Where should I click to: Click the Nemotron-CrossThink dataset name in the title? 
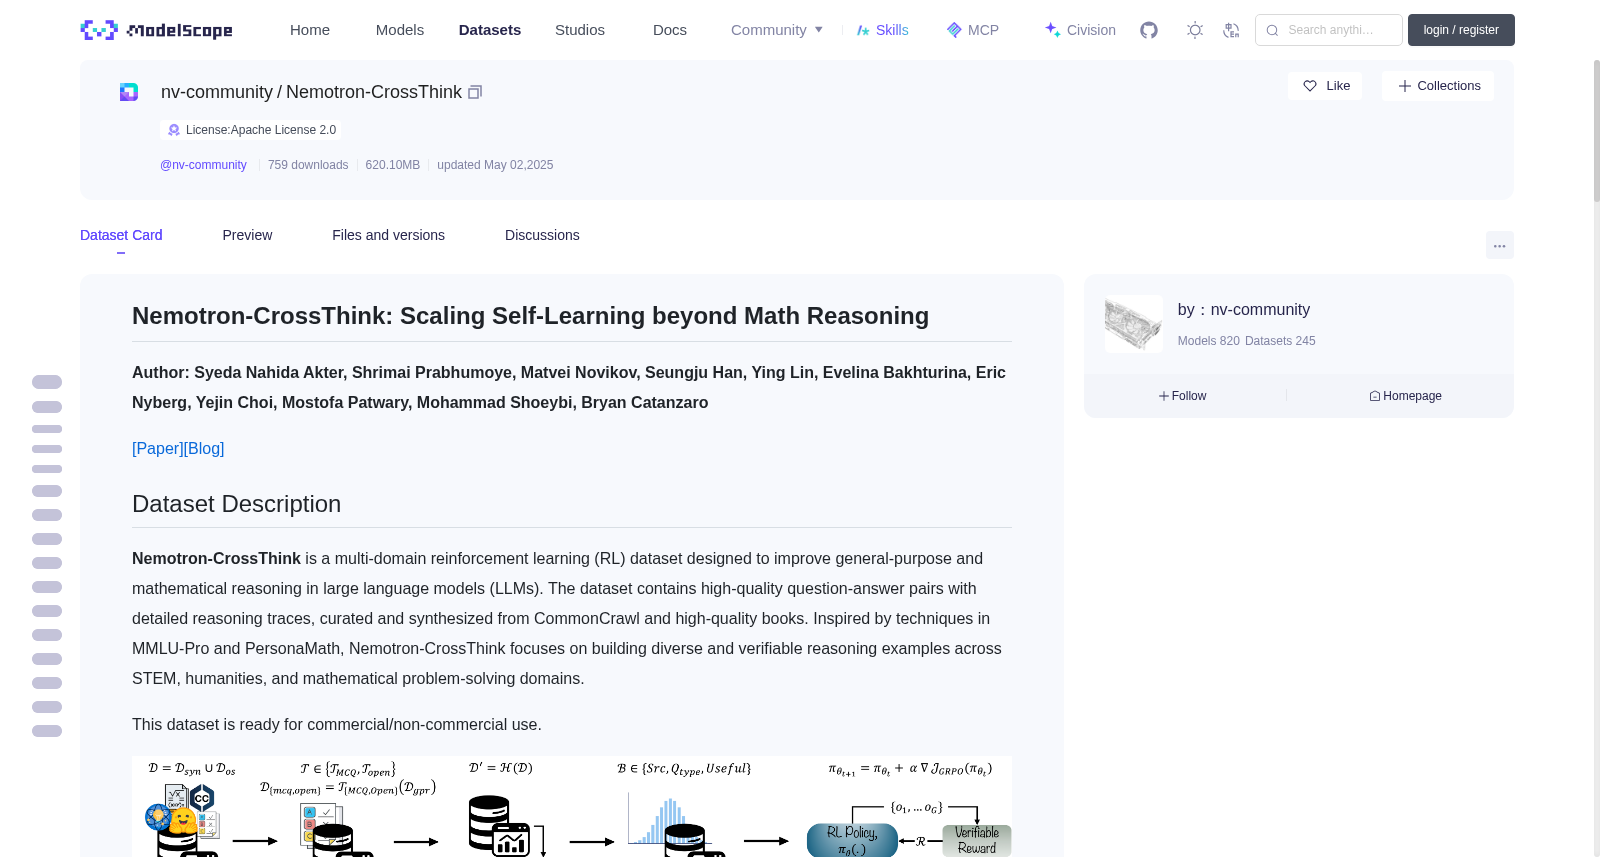click(x=374, y=92)
